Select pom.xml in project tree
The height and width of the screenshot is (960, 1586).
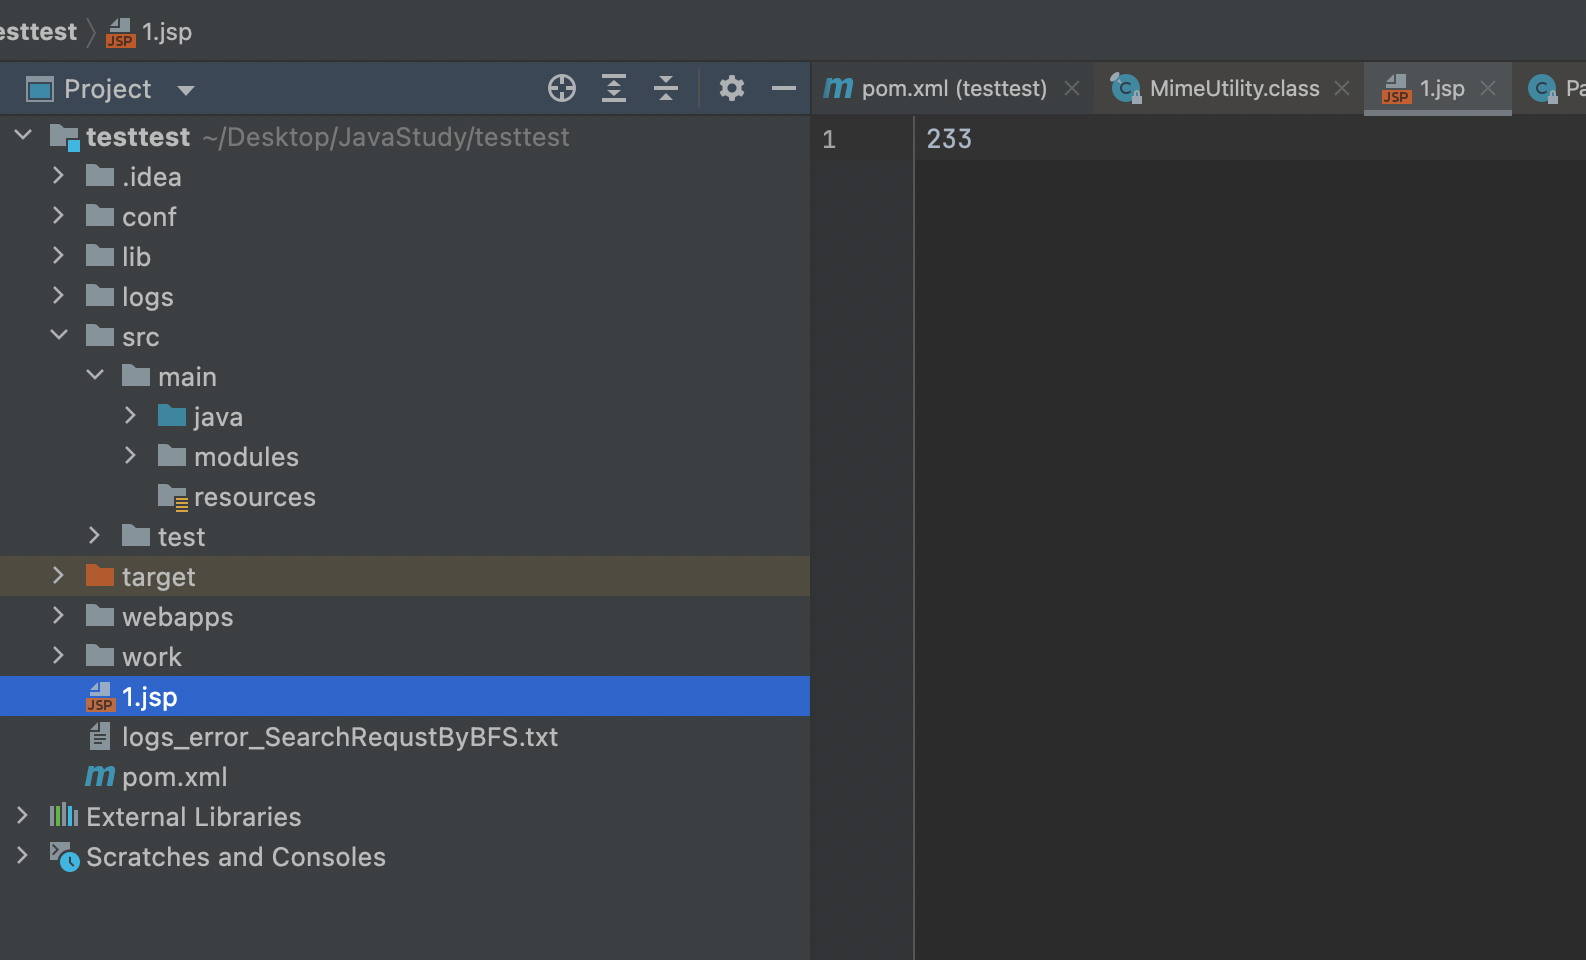pyautogui.click(x=175, y=777)
